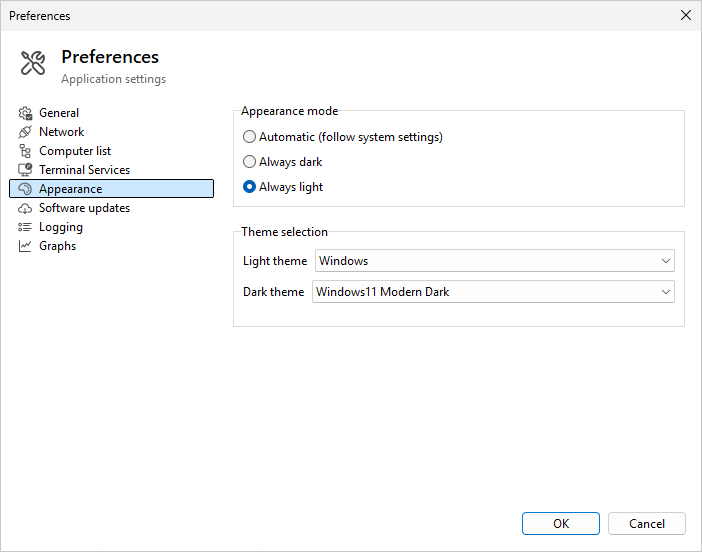Enable the Always dark option
The width and height of the screenshot is (702, 552).
250,162
